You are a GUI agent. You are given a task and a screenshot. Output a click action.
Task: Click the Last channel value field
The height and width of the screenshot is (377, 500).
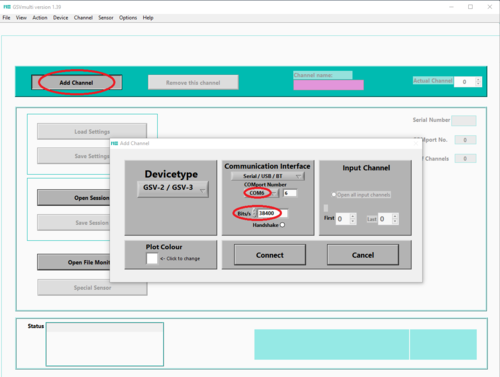click(385, 219)
